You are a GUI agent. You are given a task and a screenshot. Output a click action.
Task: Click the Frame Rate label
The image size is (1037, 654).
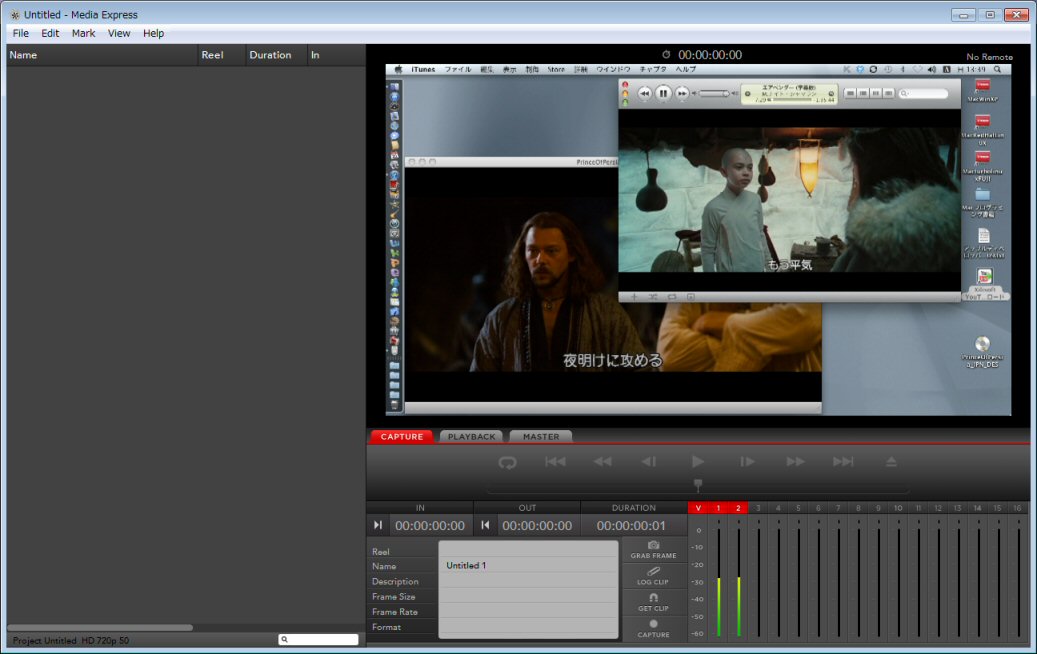[x=395, y=612]
